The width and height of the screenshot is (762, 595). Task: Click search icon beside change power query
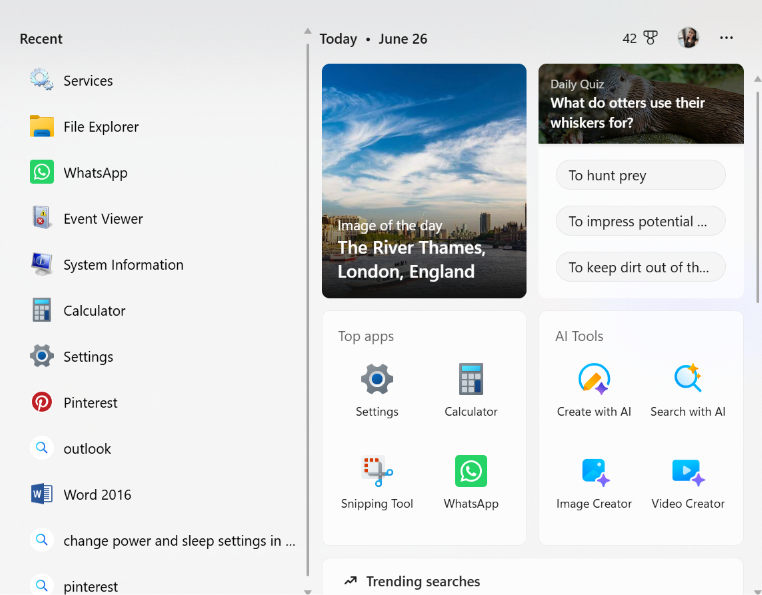click(41, 540)
